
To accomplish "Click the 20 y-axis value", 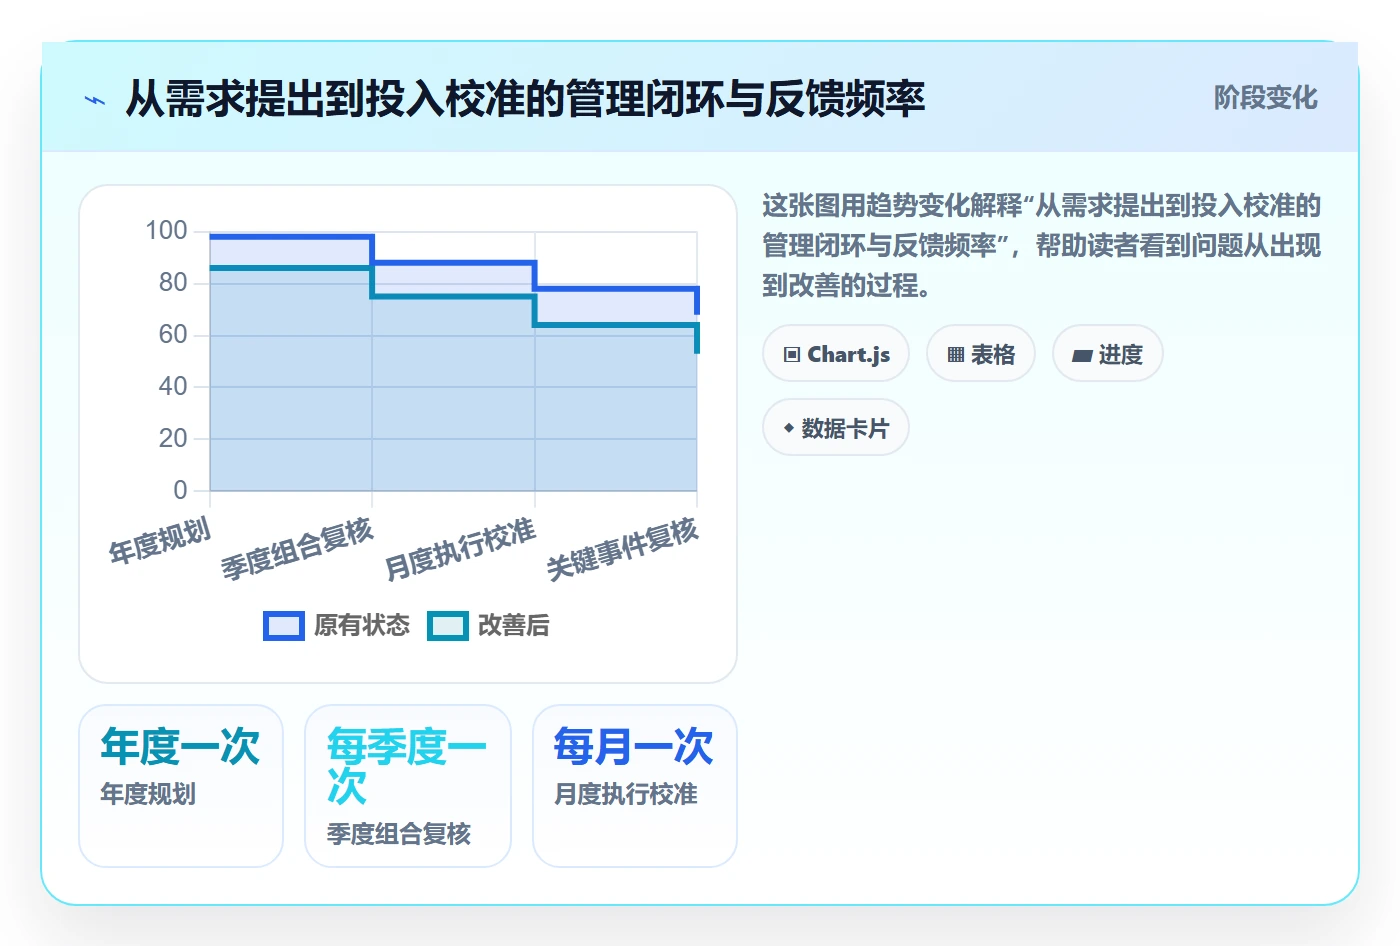I will point(173,439).
